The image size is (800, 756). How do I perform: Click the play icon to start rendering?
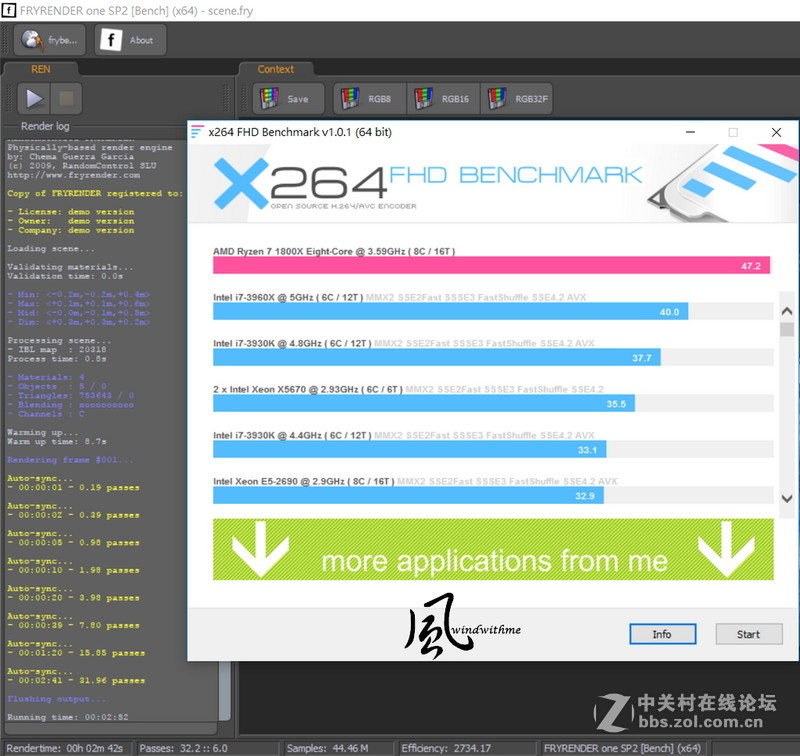(32, 98)
